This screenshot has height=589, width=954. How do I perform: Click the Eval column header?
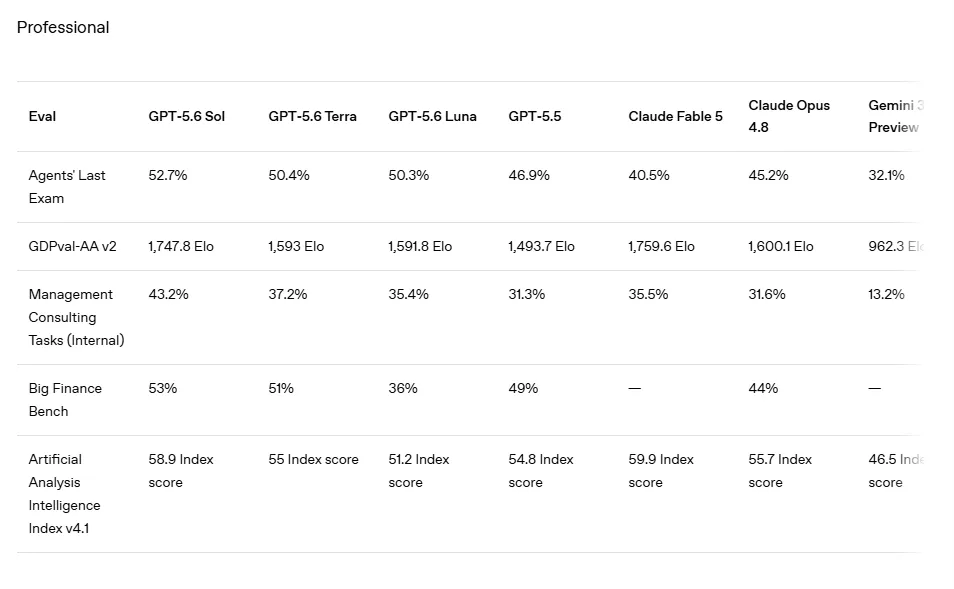coord(42,116)
